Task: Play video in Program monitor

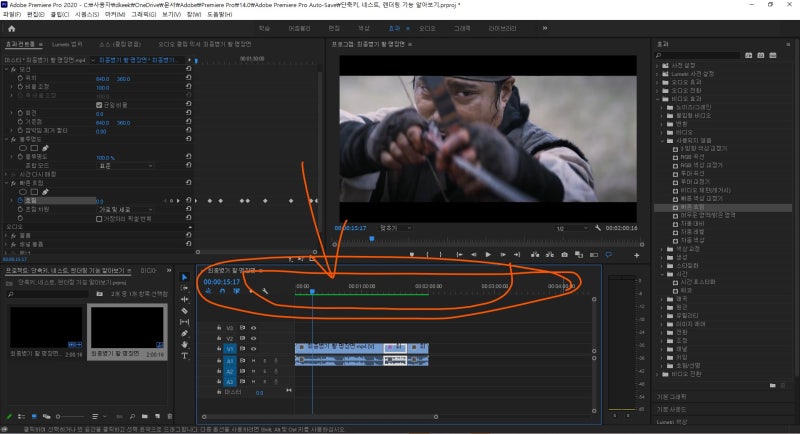Action: tap(488, 254)
